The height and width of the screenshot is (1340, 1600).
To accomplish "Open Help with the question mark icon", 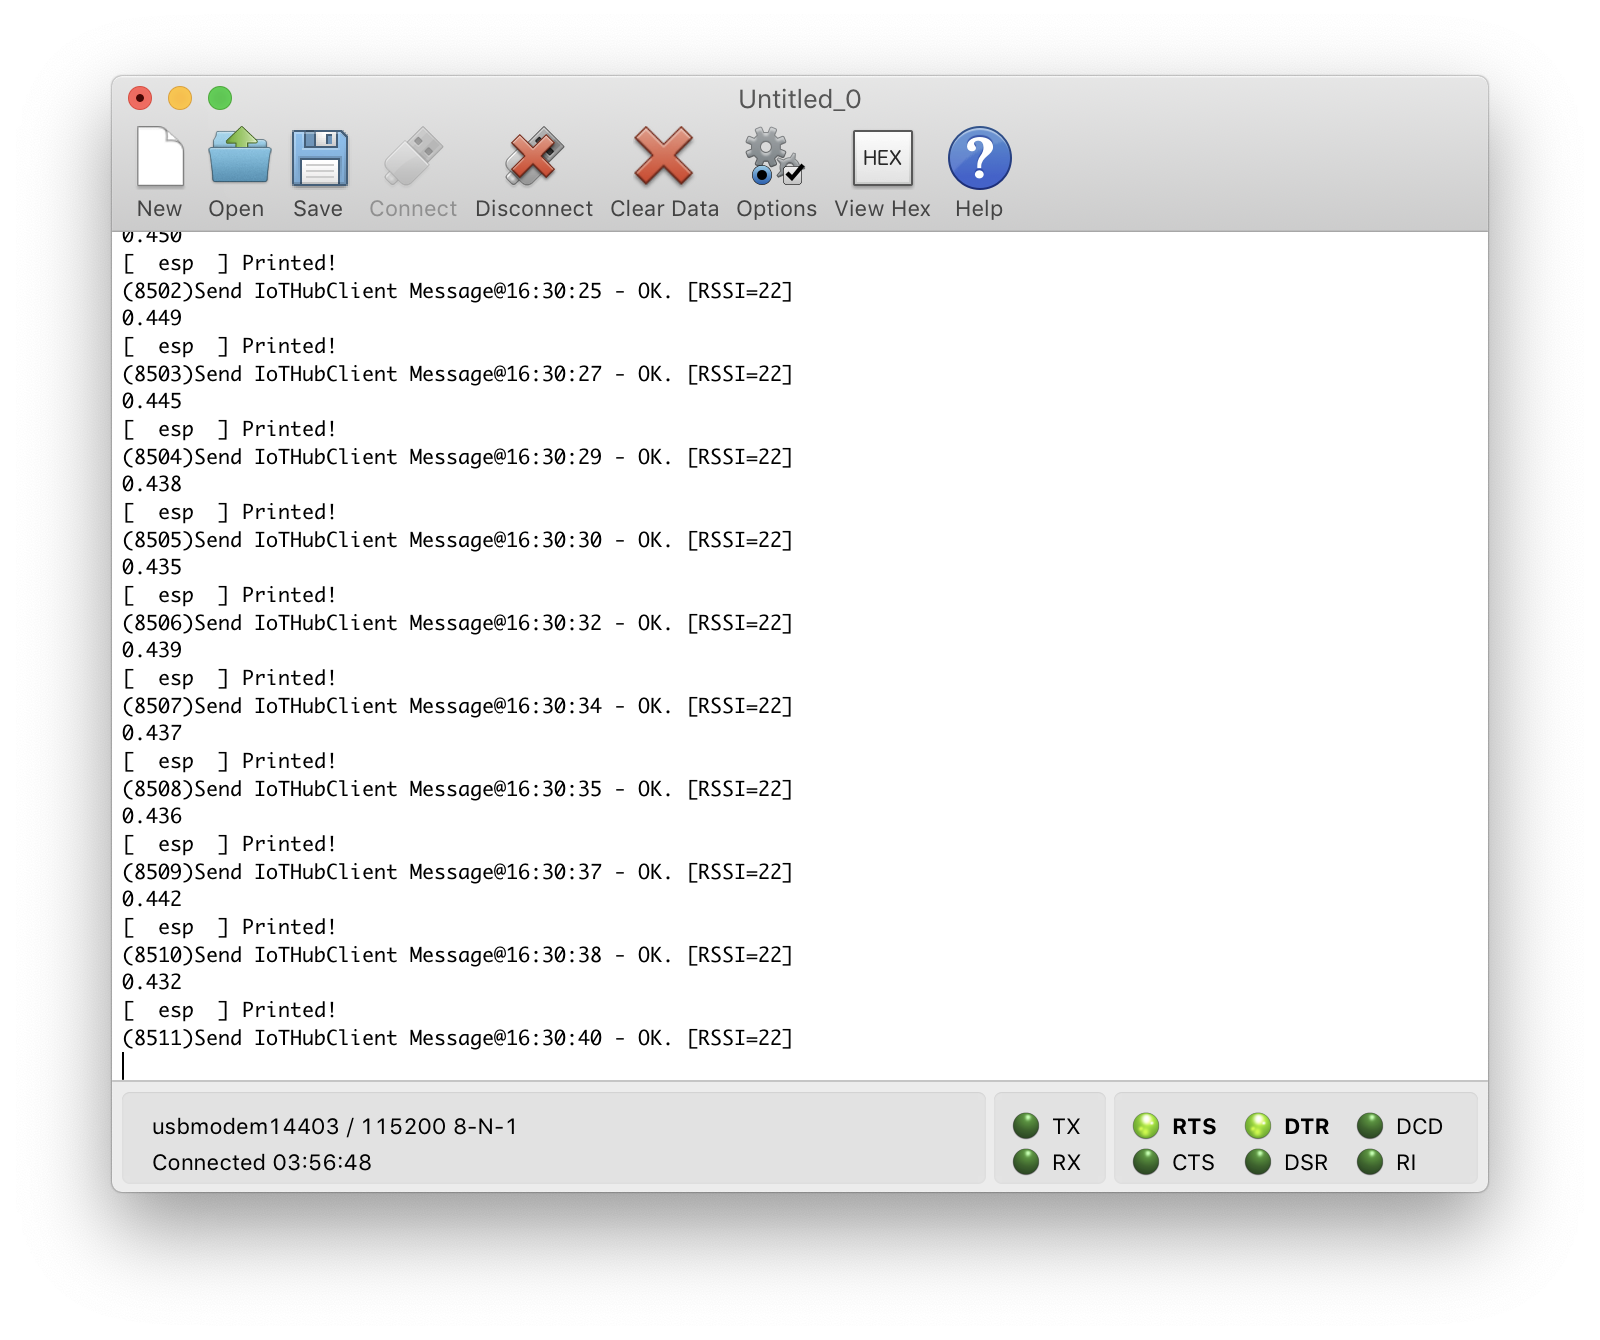I will coord(979,158).
